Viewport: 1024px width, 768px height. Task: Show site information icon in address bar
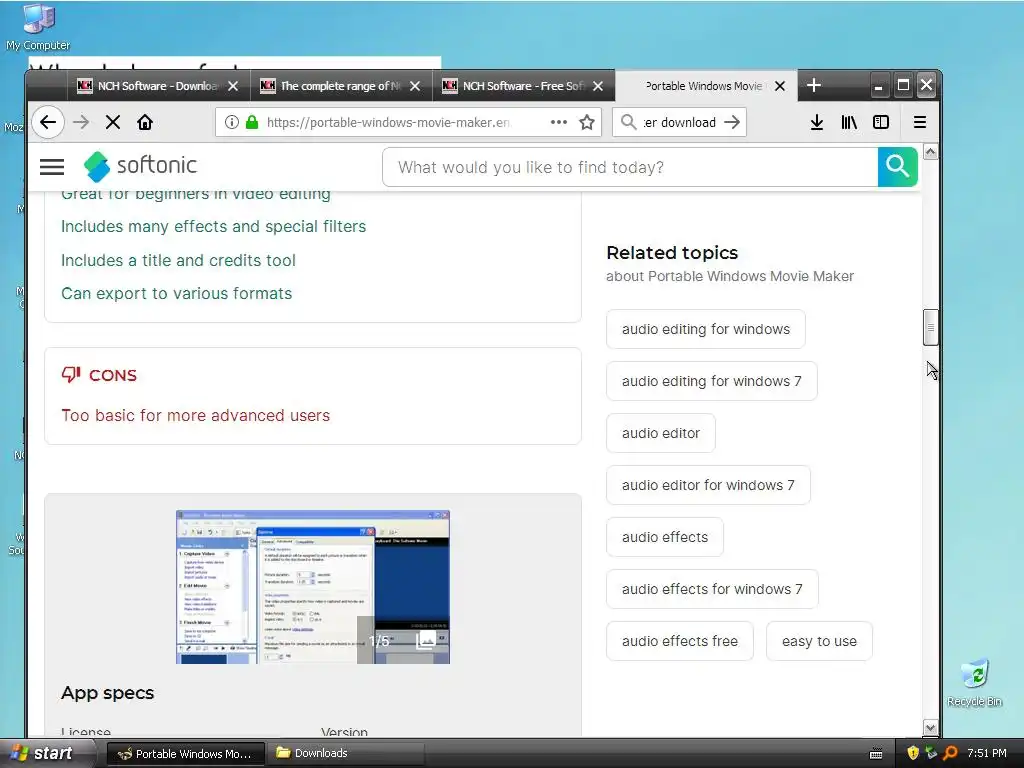tap(231, 122)
